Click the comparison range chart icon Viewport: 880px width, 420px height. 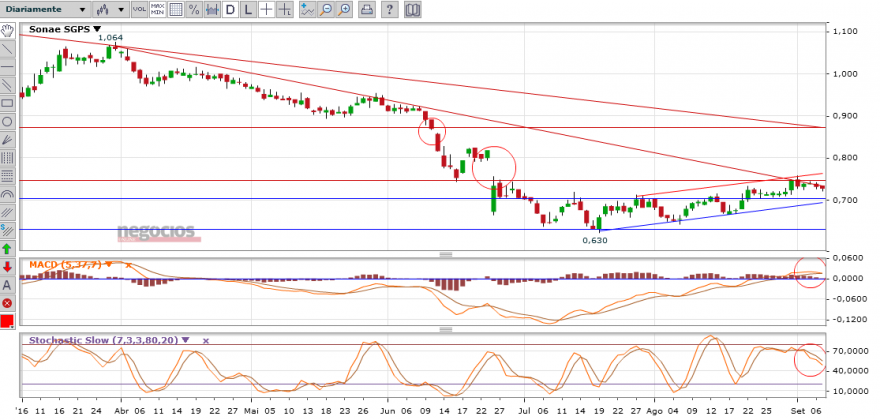coord(212,10)
